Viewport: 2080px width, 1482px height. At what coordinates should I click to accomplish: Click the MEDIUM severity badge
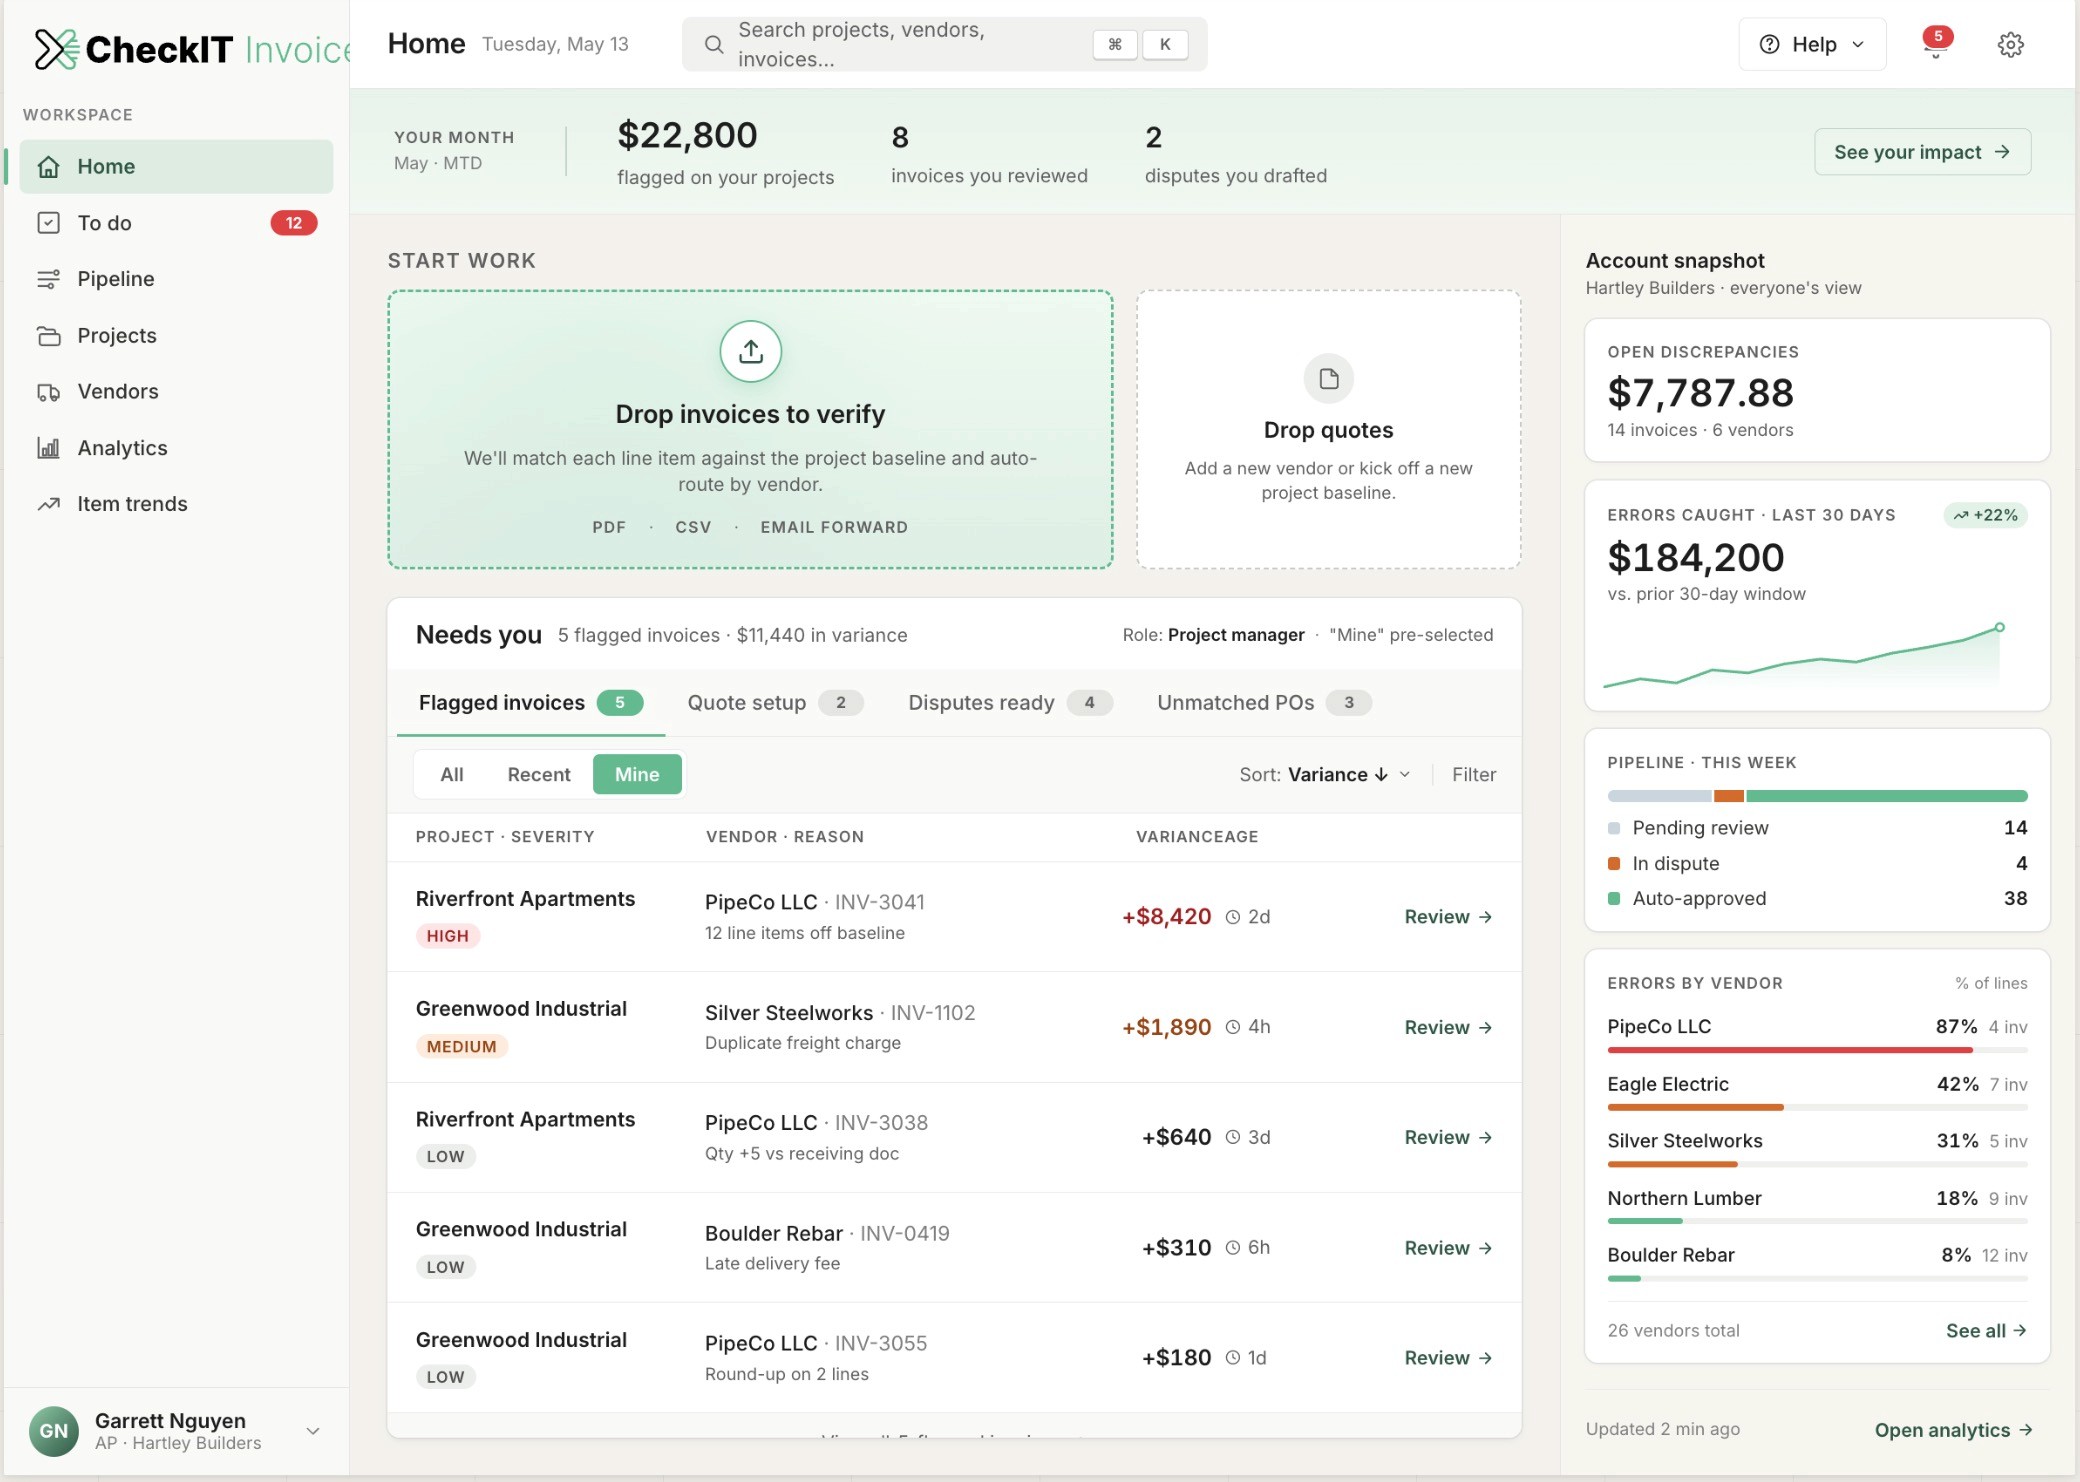click(x=461, y=1046)
